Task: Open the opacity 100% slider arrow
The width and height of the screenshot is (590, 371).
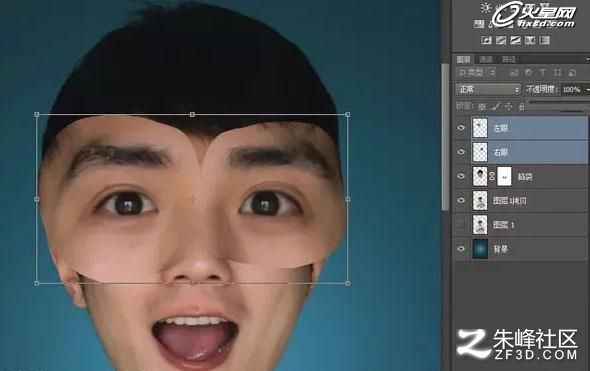Action: tap(587, 90)
